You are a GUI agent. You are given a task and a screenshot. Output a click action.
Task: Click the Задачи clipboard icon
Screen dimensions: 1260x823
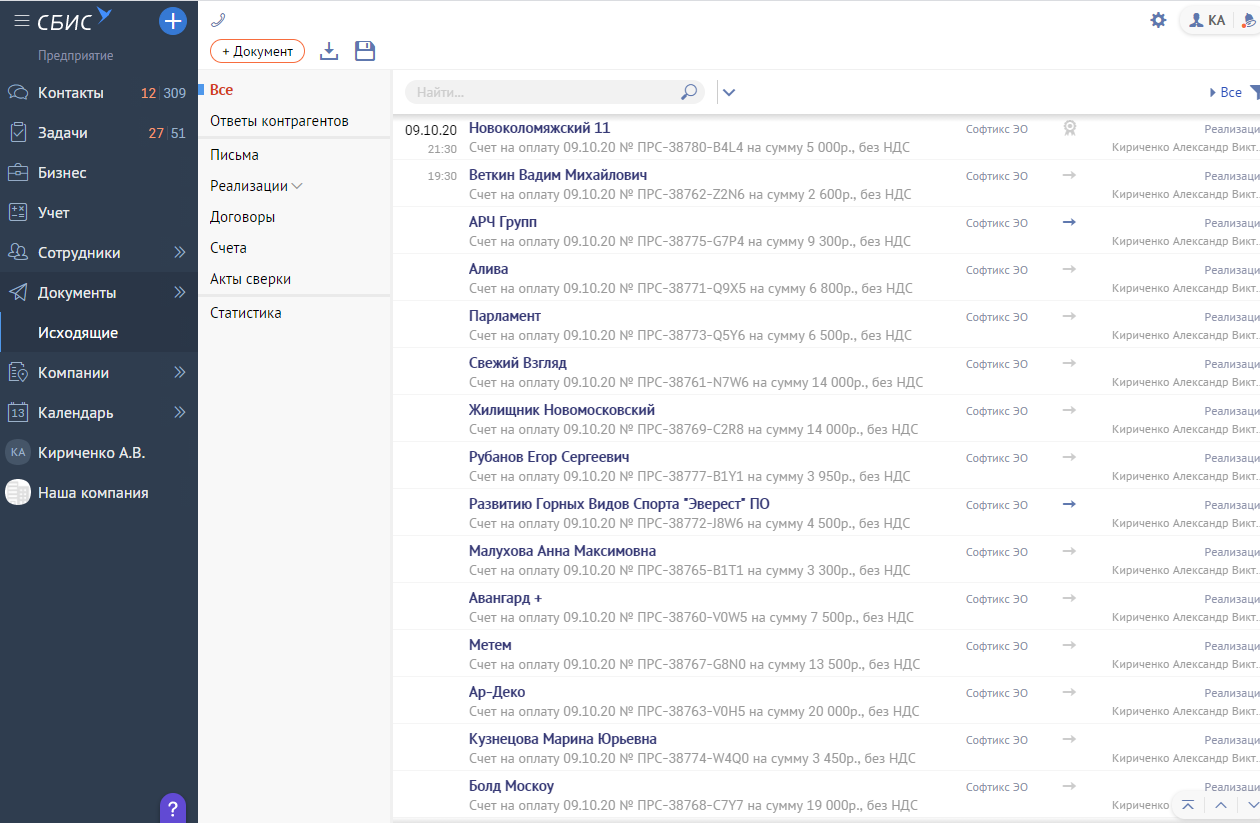[18, 133]
